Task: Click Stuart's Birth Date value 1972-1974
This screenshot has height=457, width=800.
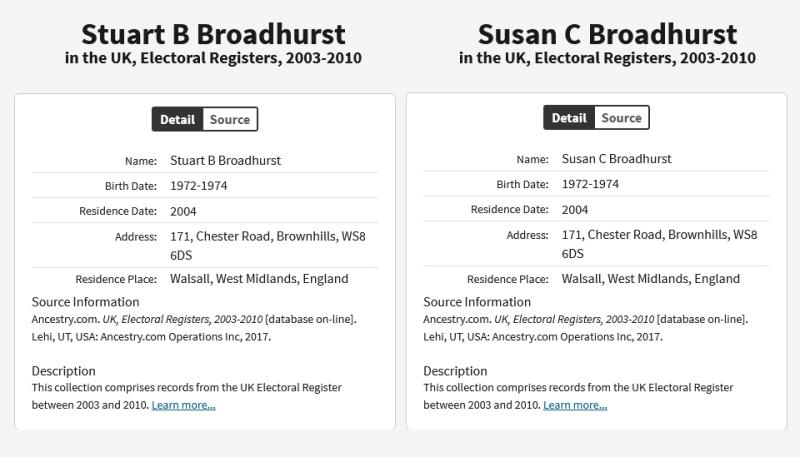Action: pyautogui.click(x=198, y=186)
